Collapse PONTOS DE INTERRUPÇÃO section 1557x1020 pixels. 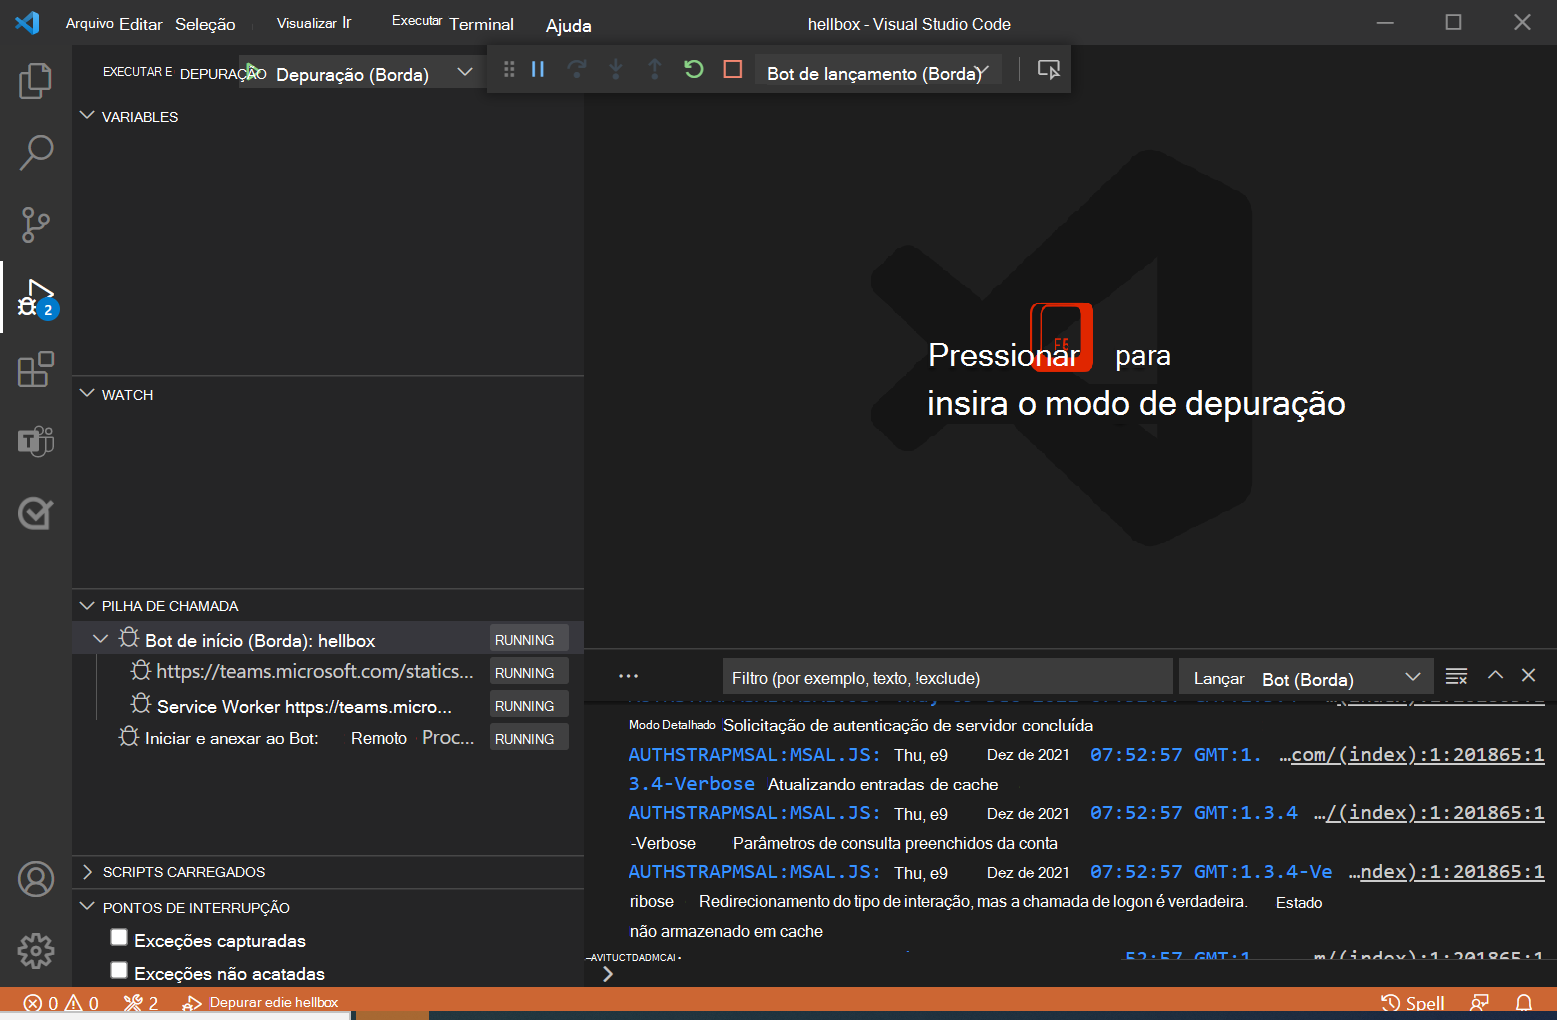87,907
